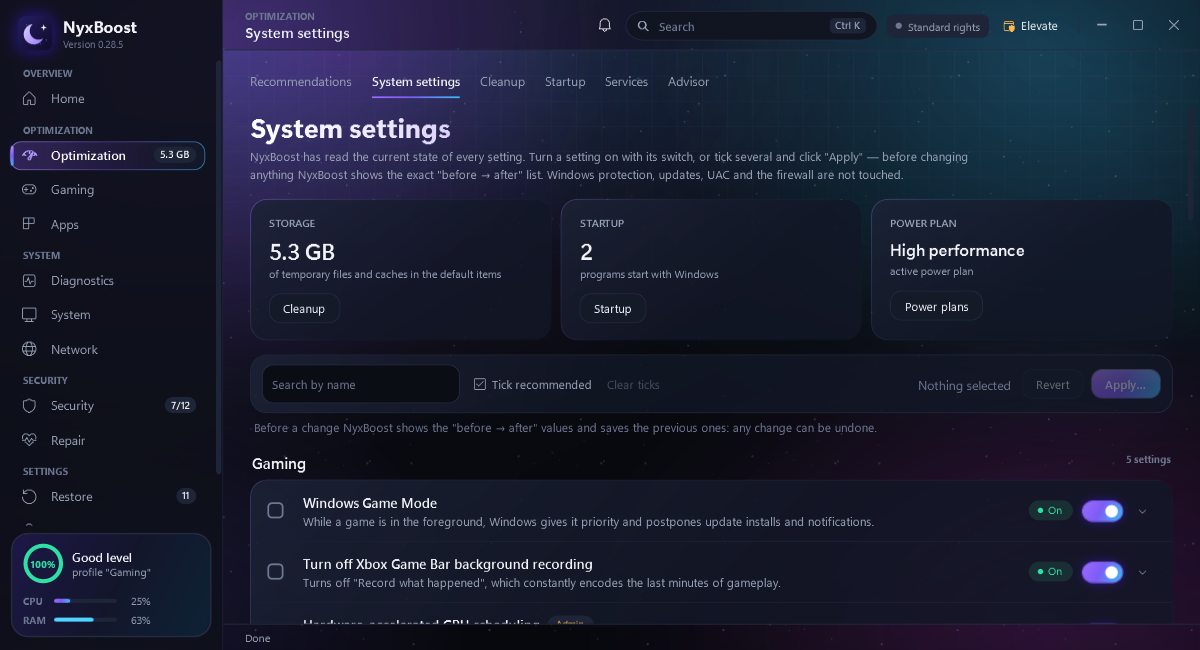Switch to the Services tab
1200x650 pixels.
pos(626,82)
